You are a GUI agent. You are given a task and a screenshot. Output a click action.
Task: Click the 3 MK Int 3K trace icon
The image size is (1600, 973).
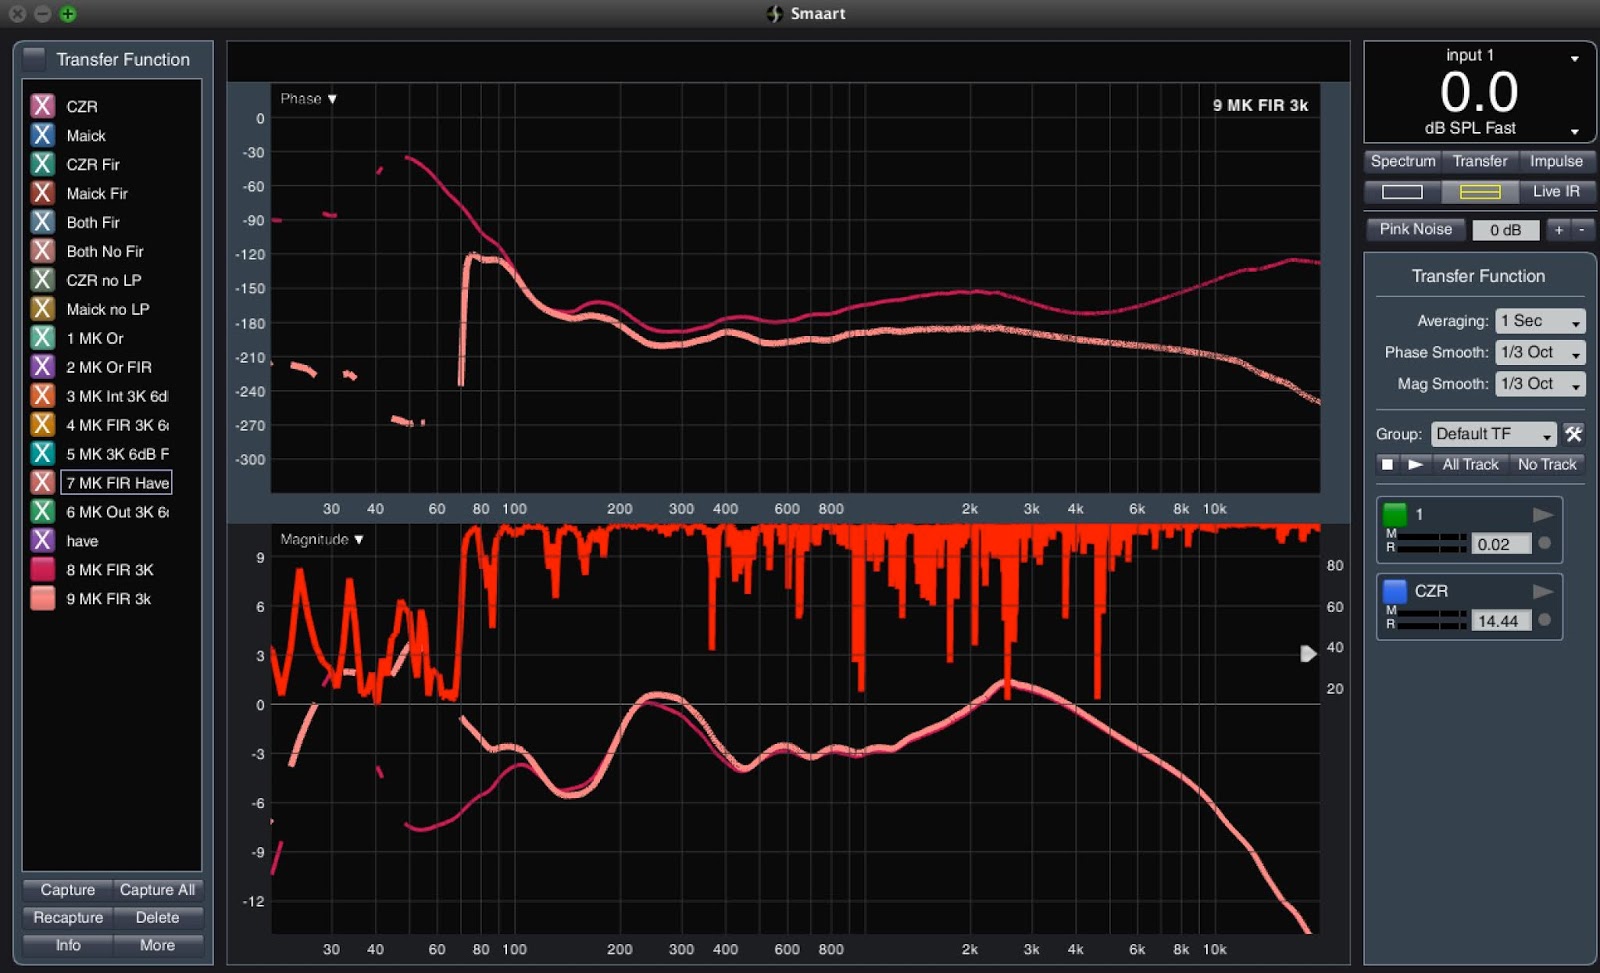pyautogui.click(x=42, y=396)
